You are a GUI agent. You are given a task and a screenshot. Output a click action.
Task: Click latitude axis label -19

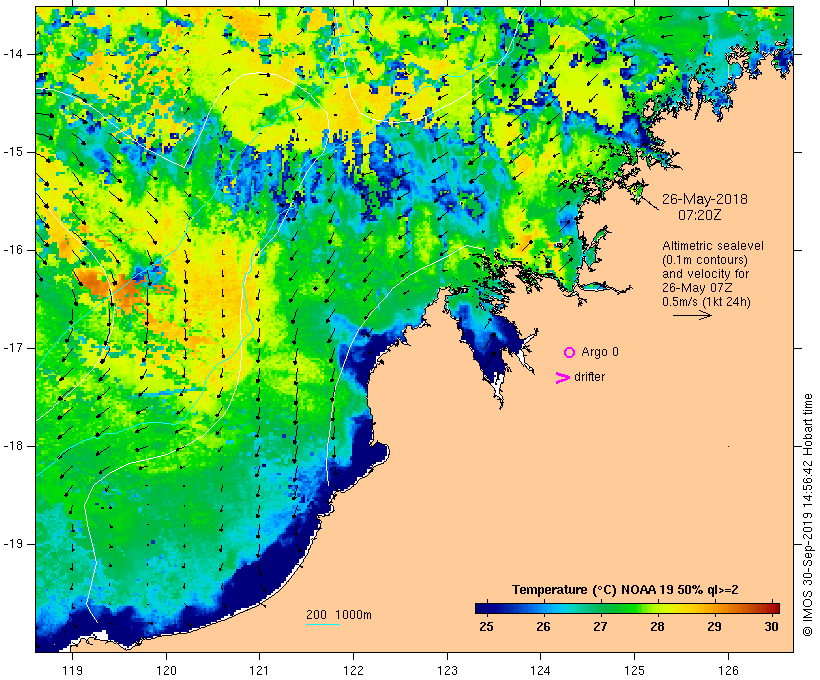(13, 544)
